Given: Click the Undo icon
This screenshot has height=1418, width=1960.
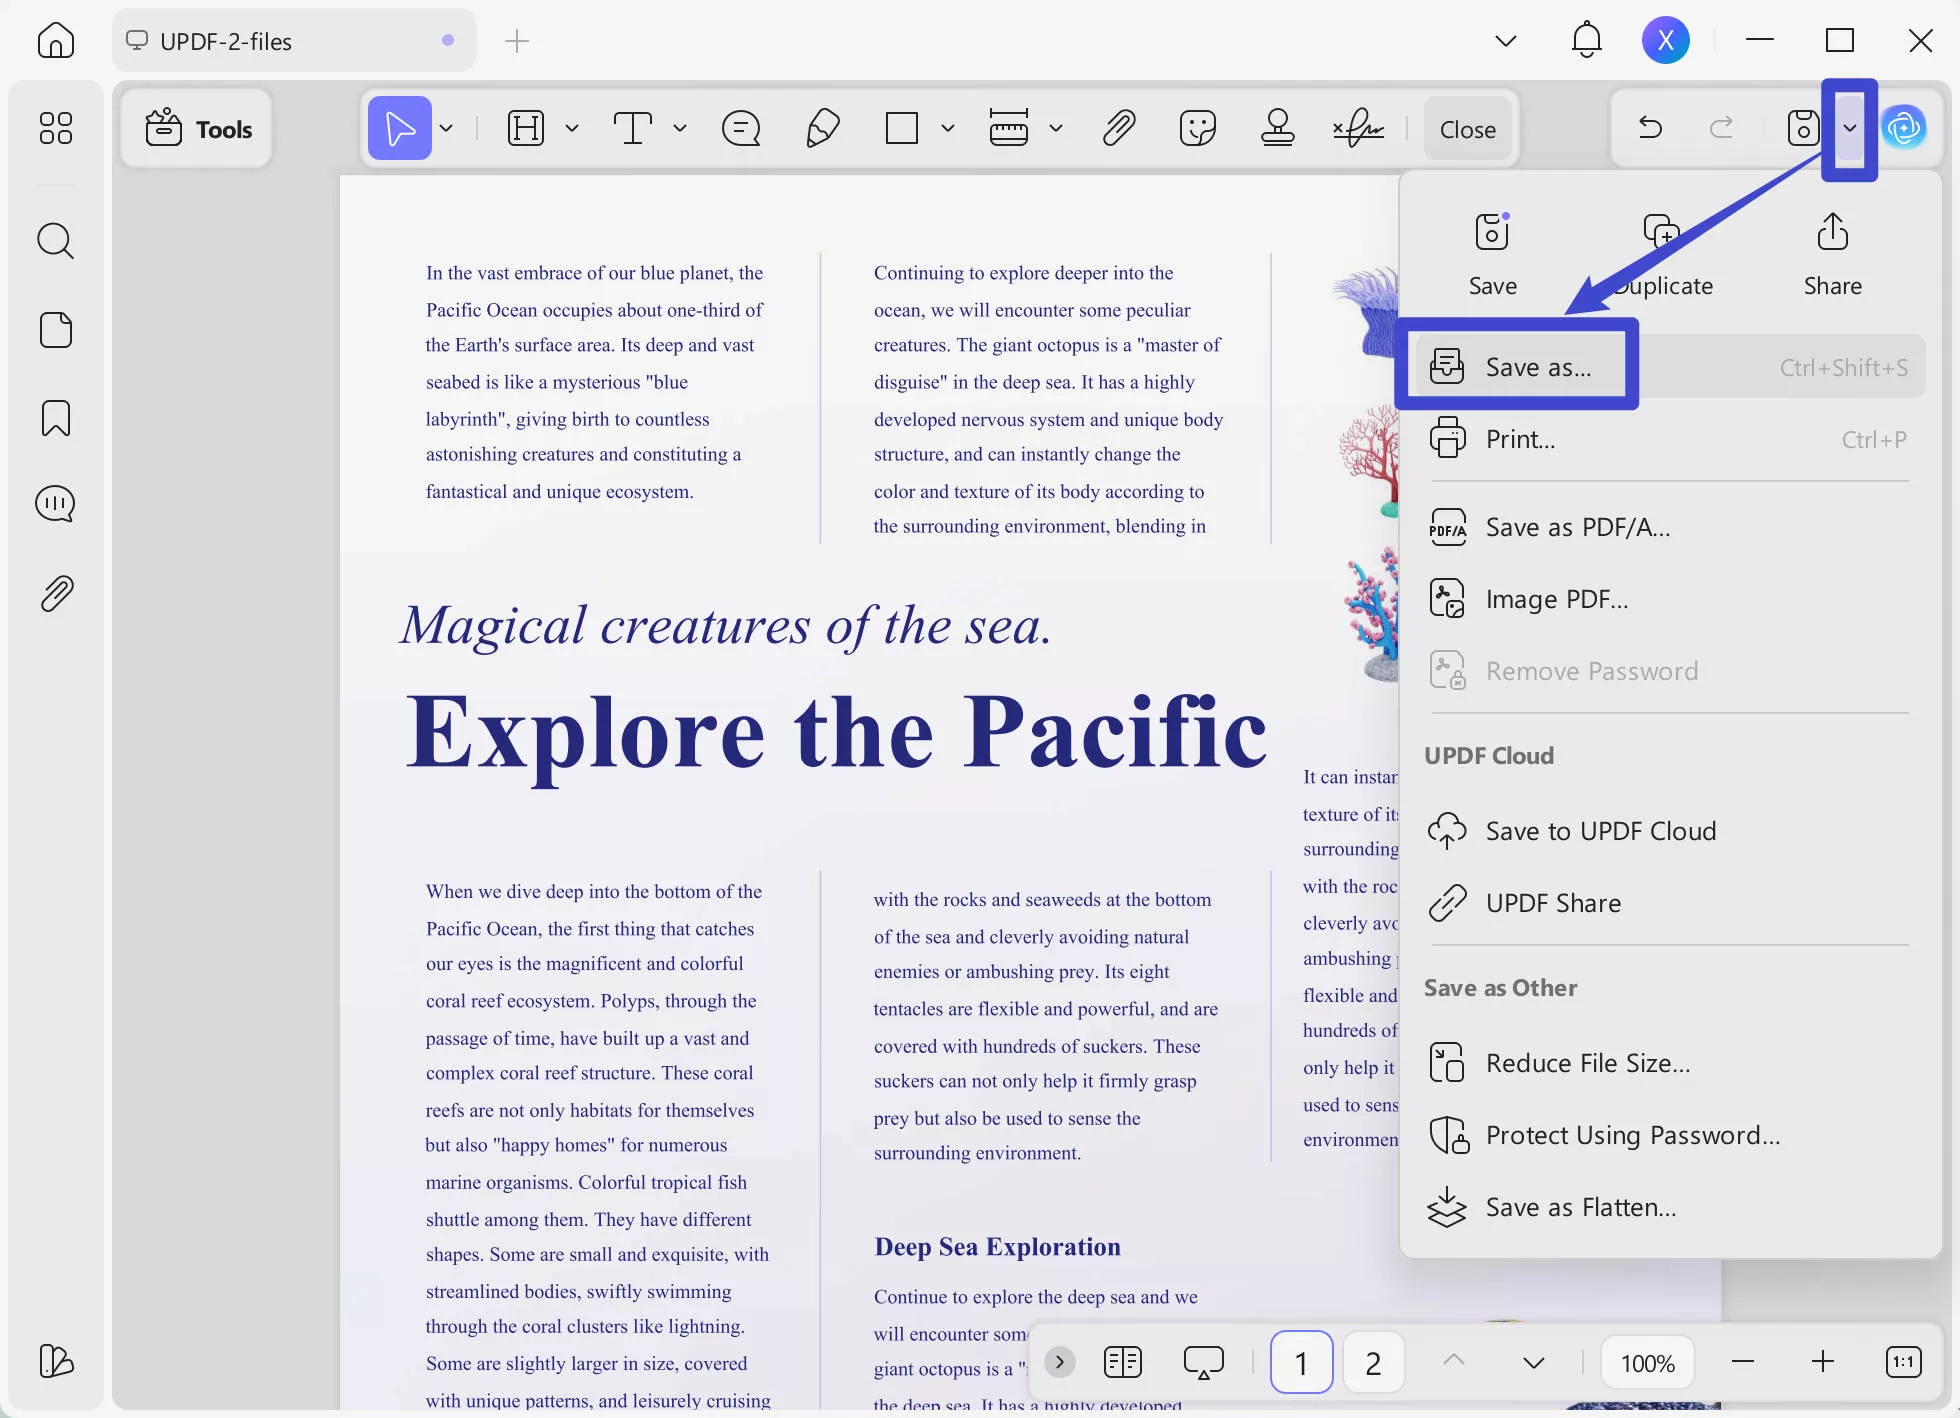Looking at the screenshot, I should pos(1650,128).
